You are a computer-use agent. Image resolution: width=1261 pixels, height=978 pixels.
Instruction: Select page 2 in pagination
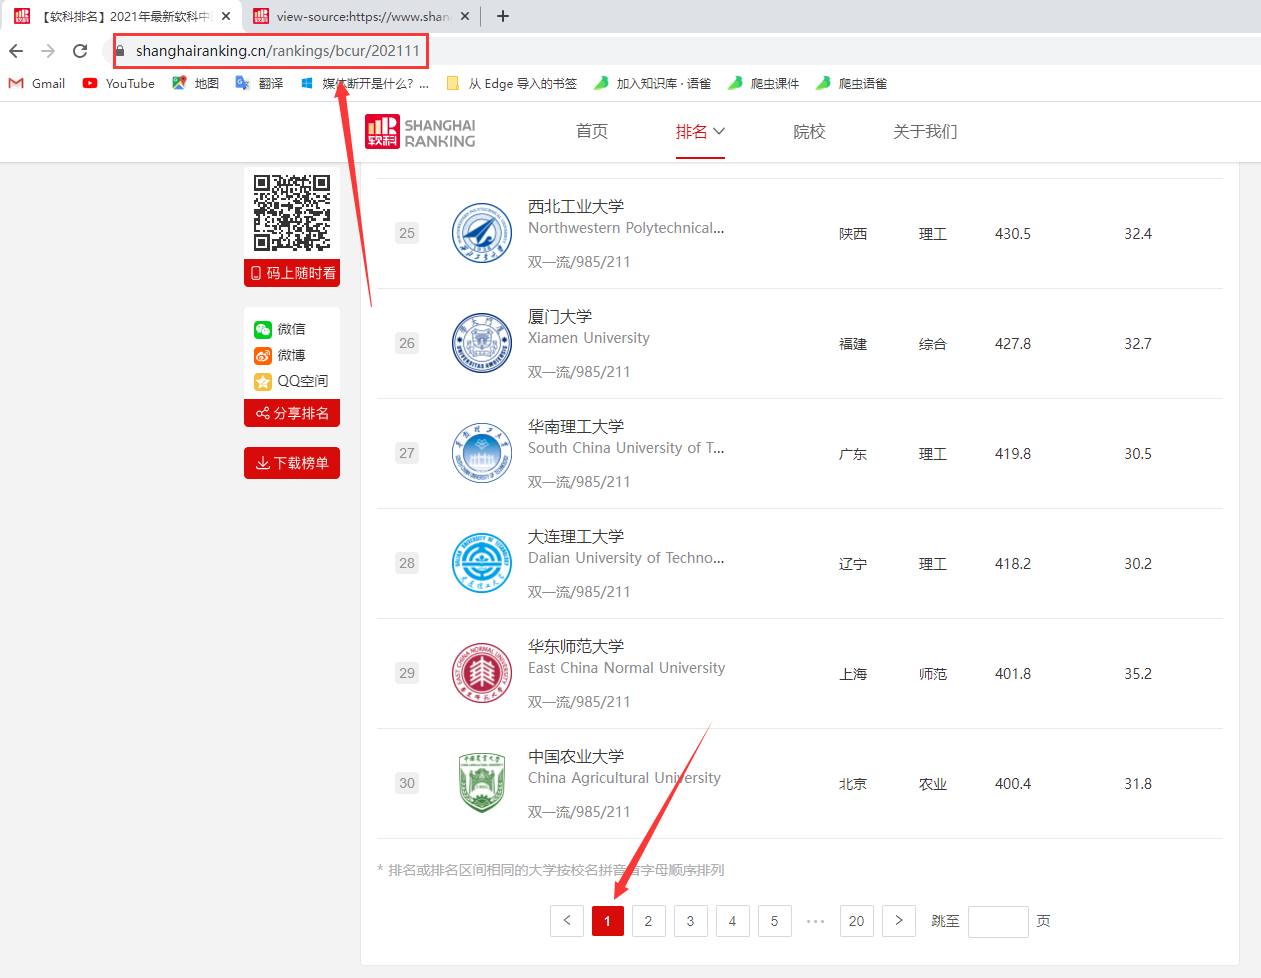(649, 921)
